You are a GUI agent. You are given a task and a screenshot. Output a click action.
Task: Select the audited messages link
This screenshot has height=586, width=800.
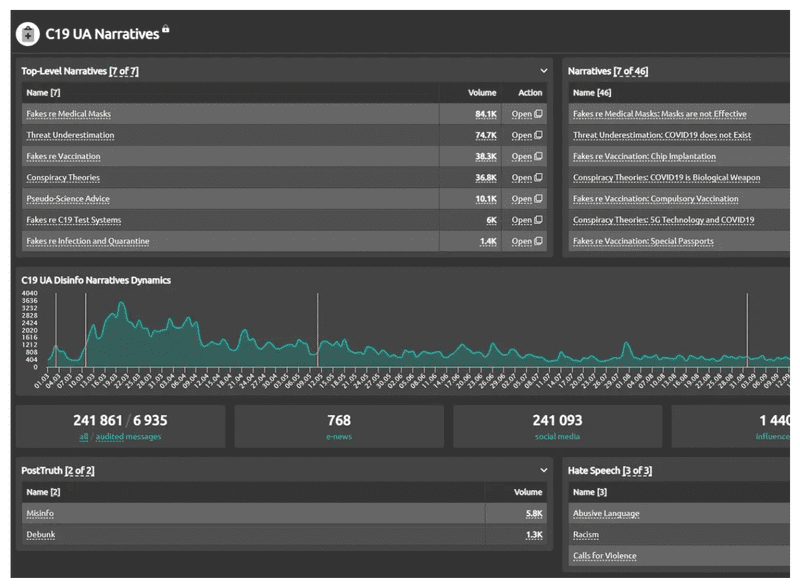coord(126,437)
